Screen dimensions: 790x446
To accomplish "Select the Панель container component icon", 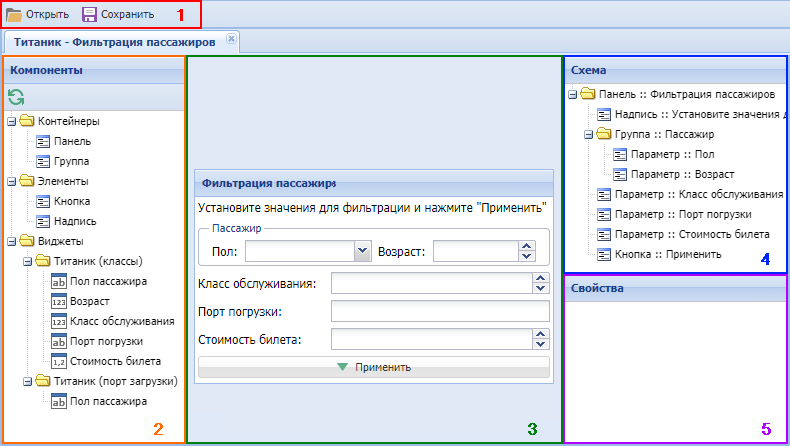I will (x=43, y=141).
